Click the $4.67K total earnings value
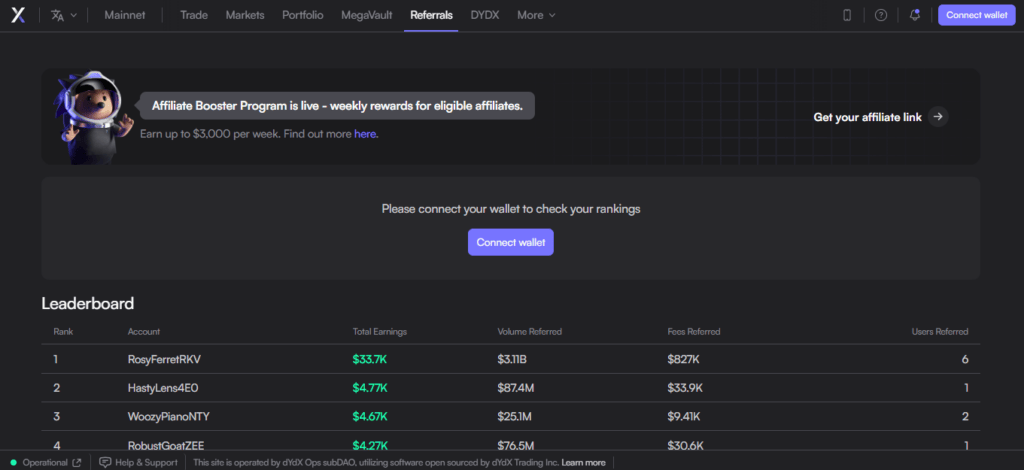Viewport: 1024px width, 470px height. [370, 416]
